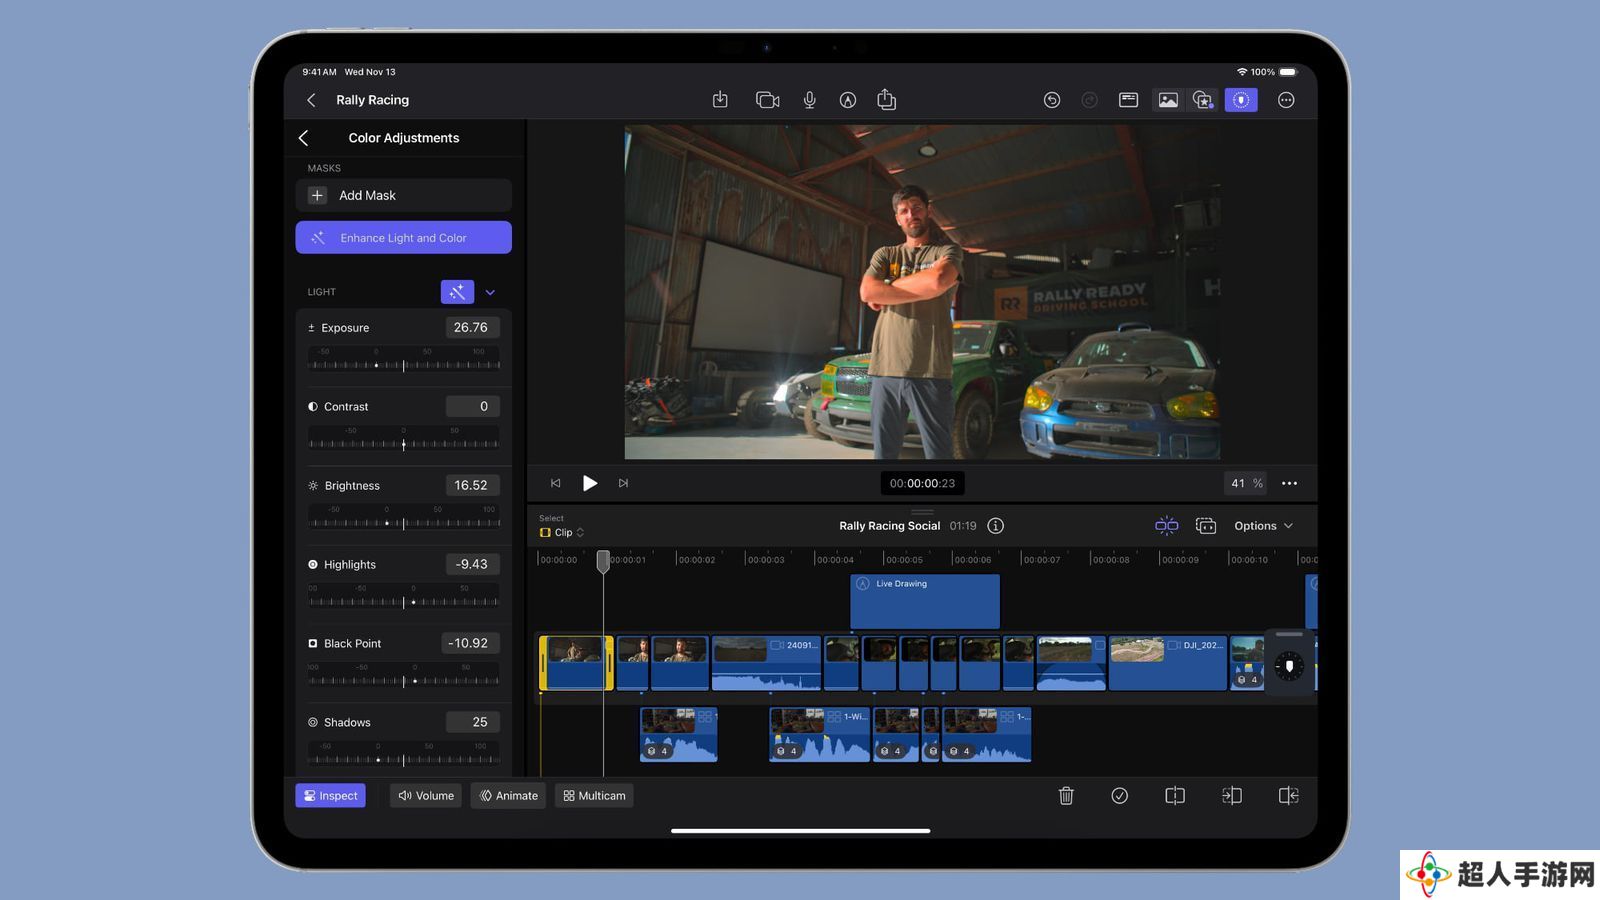Split the clip at playhead
Viewport: 1600px width, 900px height.
click(1175, 796)
